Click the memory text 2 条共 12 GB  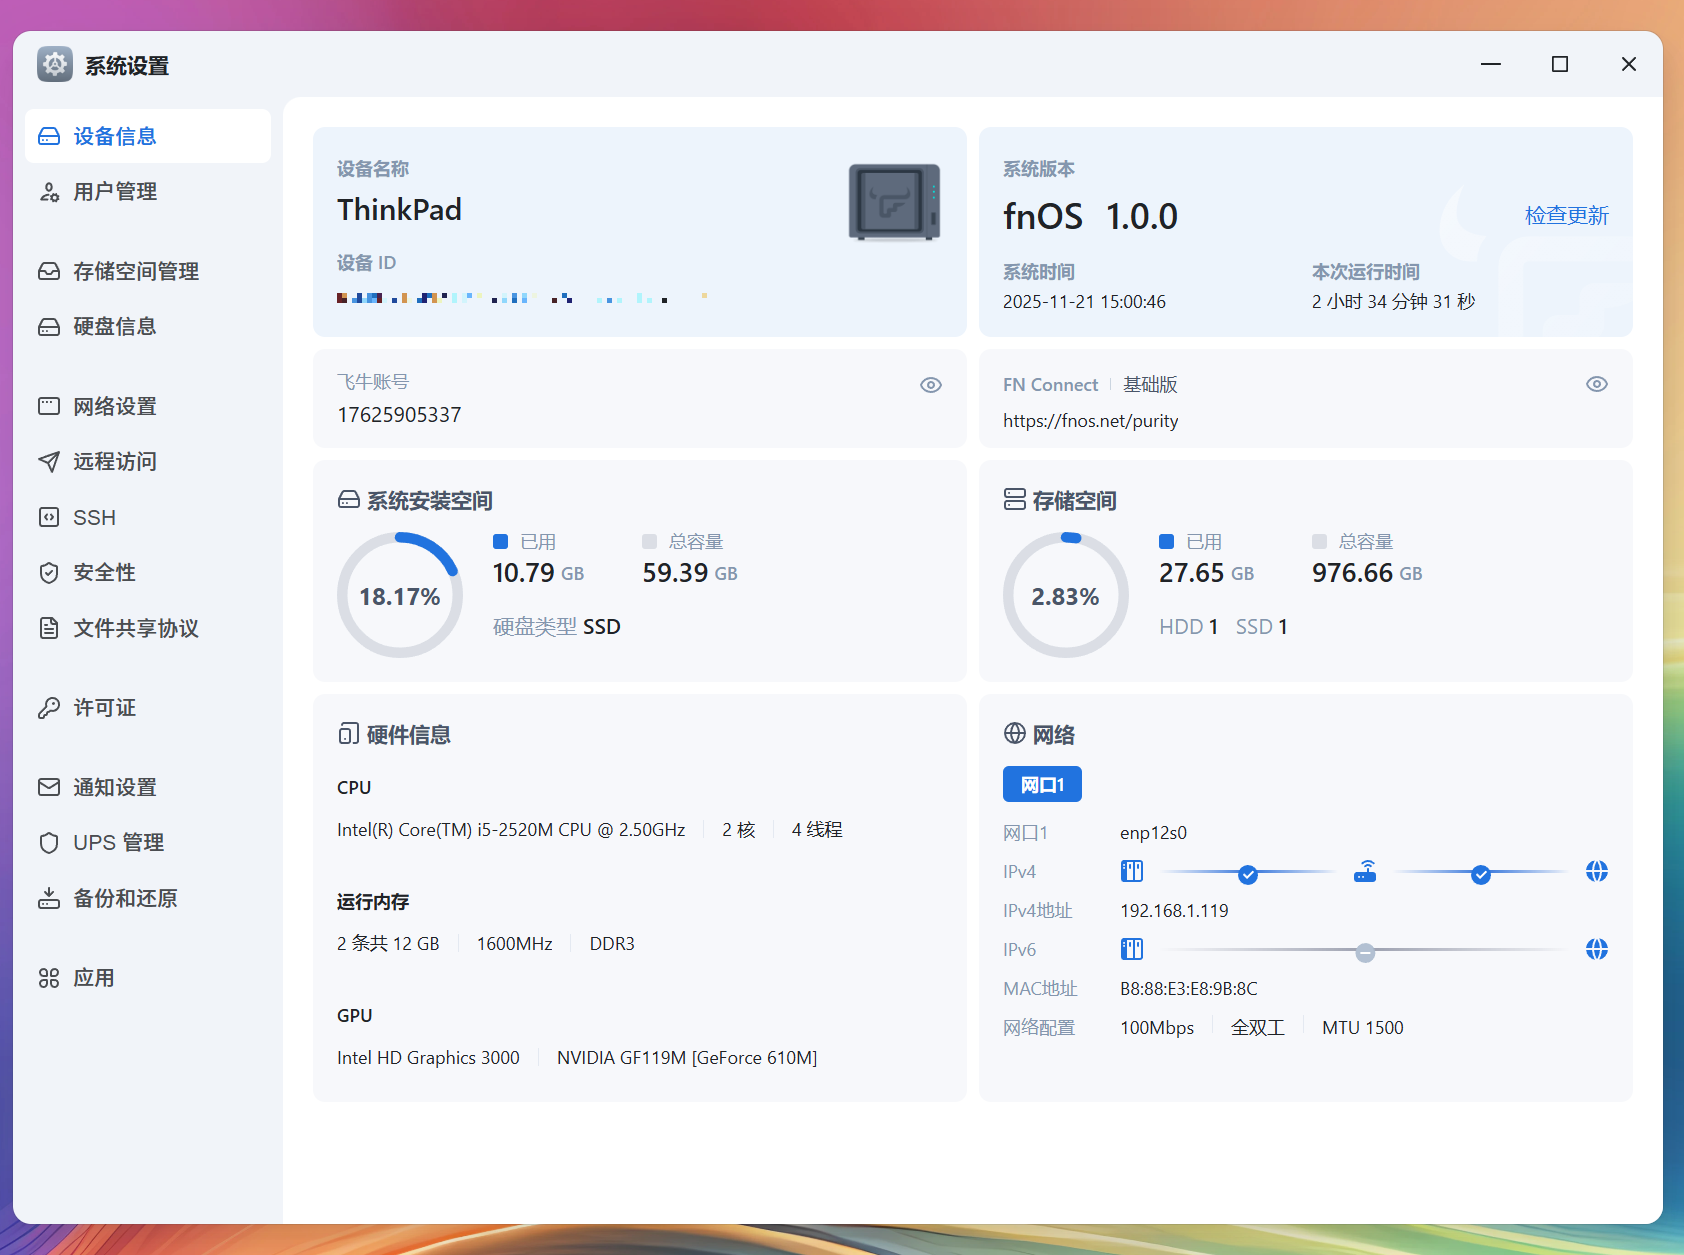(x=388, y=944)
